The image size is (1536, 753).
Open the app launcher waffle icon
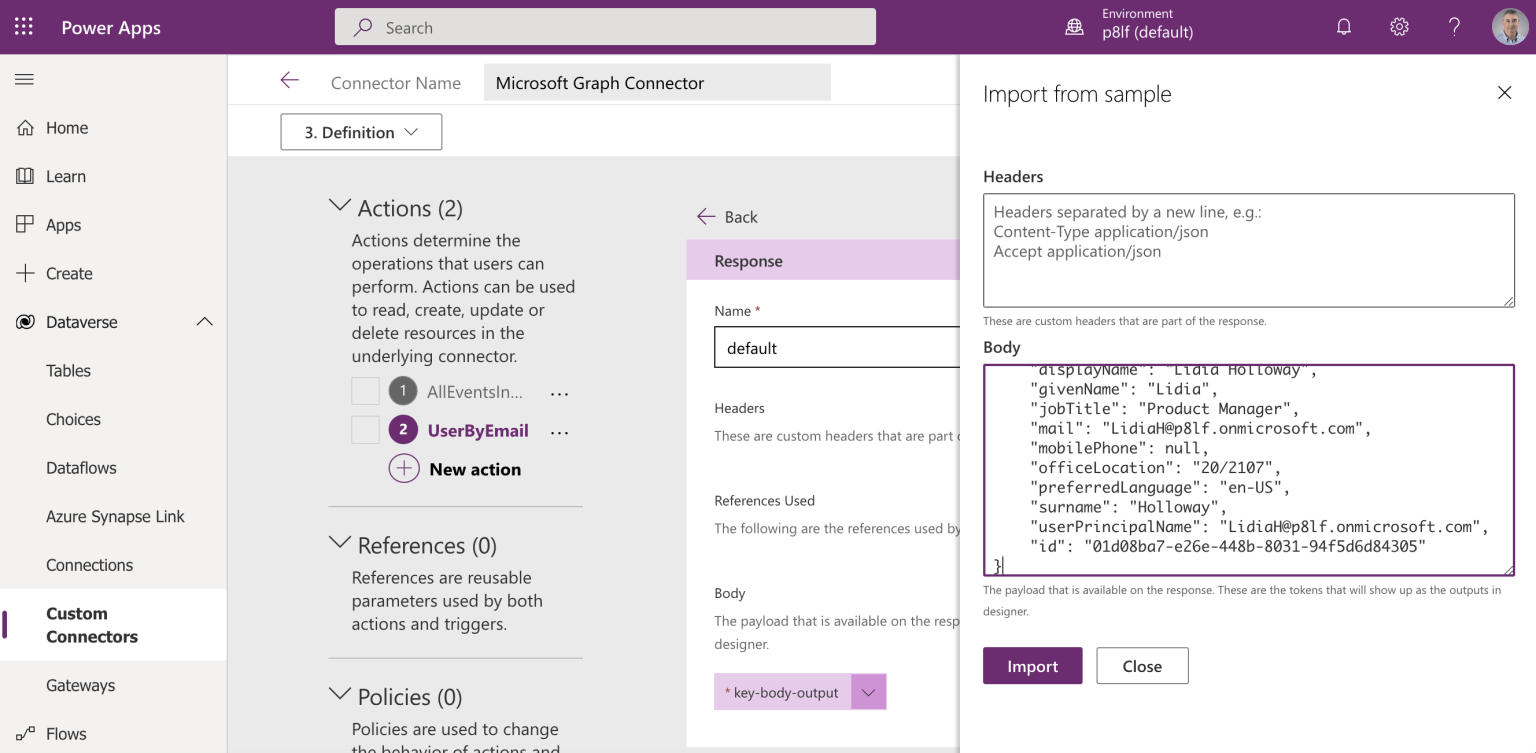[x=24, y=27]
